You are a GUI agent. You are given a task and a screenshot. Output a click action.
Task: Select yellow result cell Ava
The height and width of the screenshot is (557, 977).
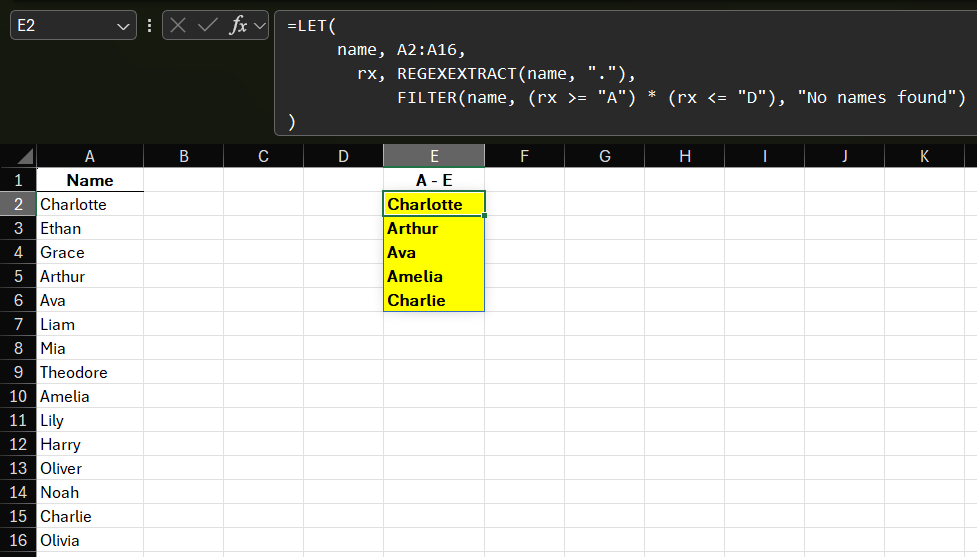(434, 252)
